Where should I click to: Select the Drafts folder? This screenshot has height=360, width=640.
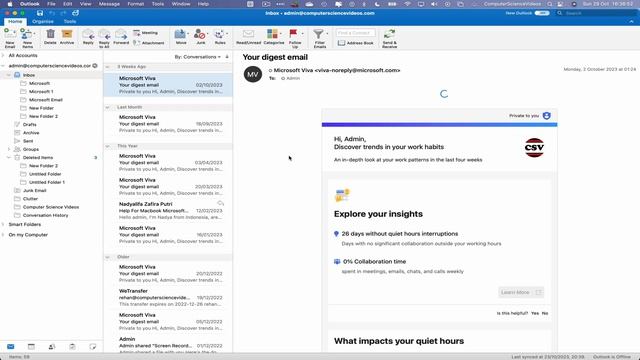[x=29, y=124]
